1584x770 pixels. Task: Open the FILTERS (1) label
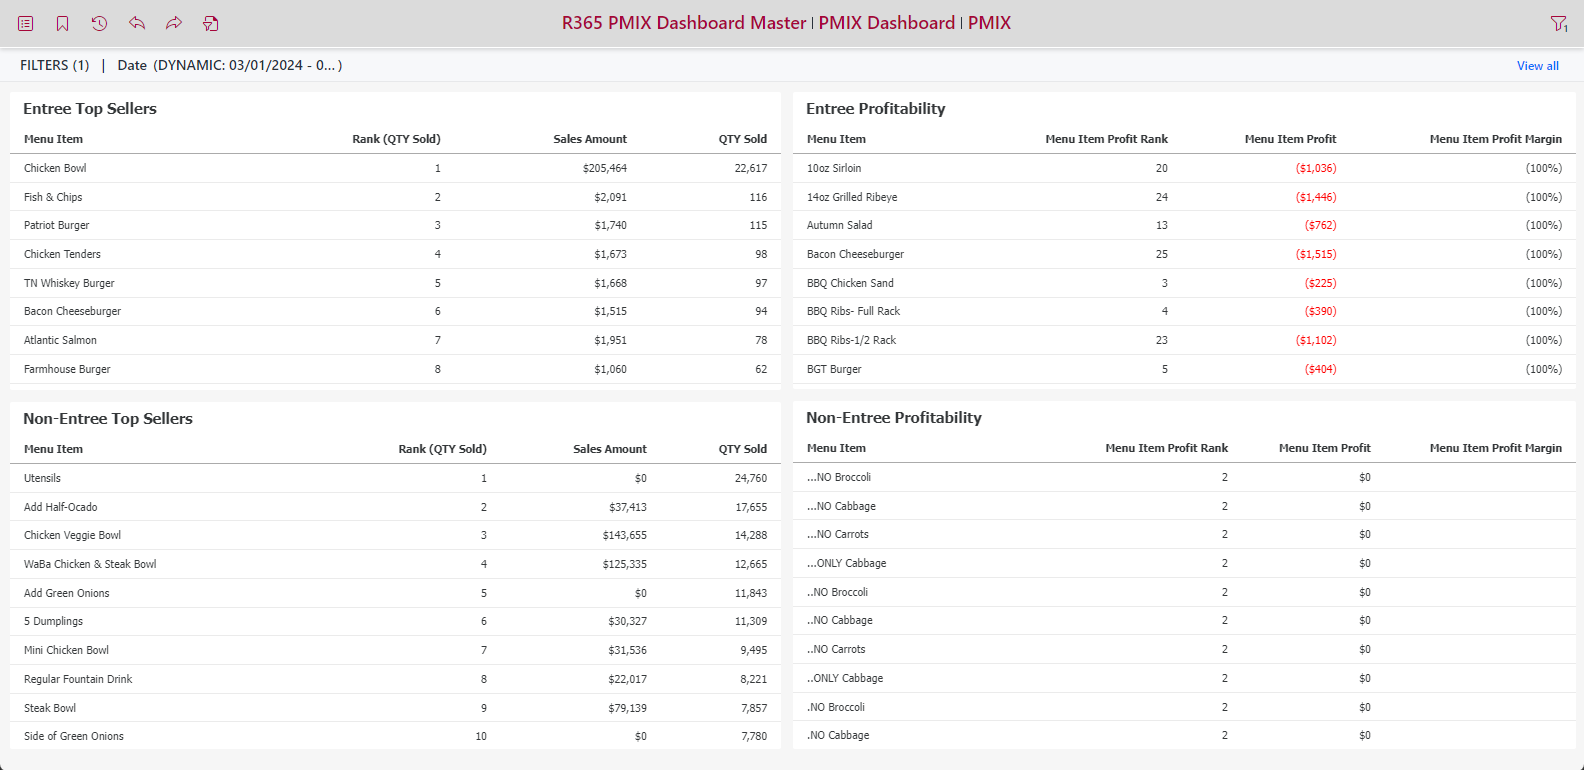(x=55, y=65)
